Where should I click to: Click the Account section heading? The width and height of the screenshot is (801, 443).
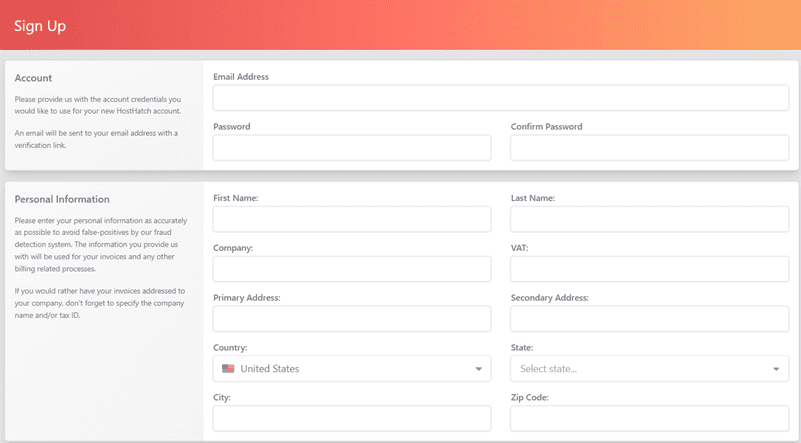pyautogui.click(x=33, y=78)
